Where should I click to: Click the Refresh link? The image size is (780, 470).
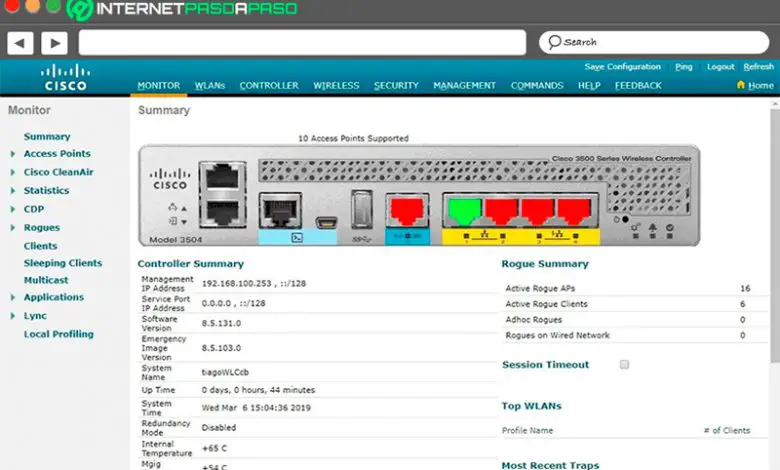click(x=758, y=67)
